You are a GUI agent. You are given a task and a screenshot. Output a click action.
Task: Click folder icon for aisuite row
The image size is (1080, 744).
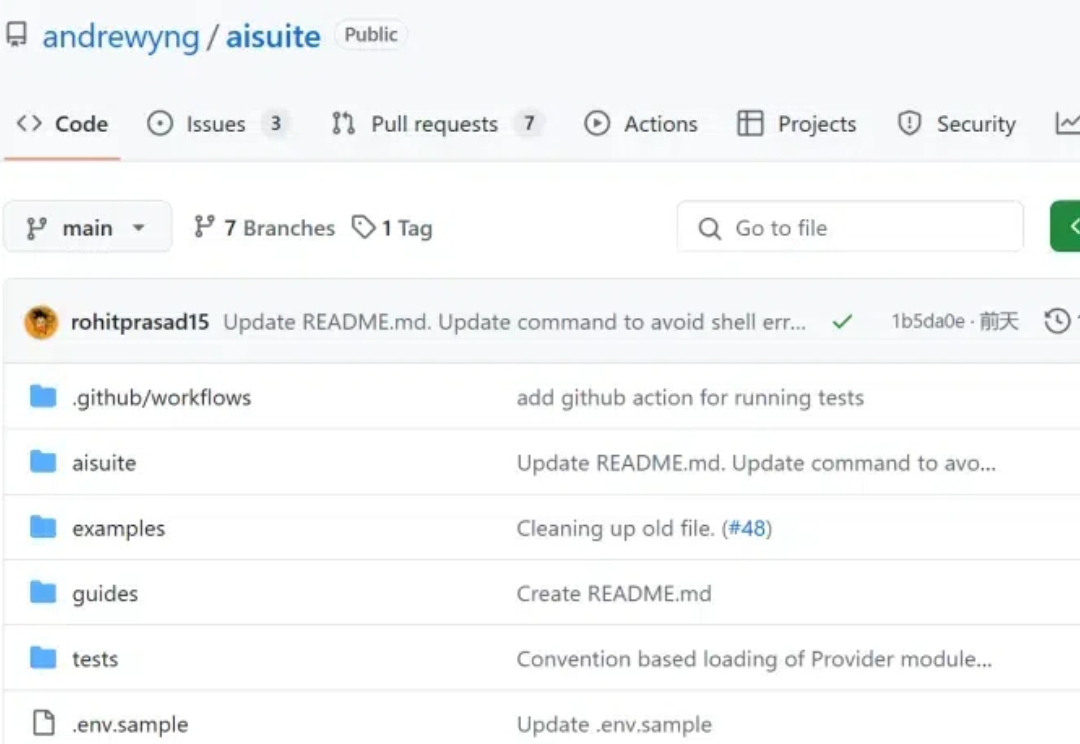[x=43, y=462]
